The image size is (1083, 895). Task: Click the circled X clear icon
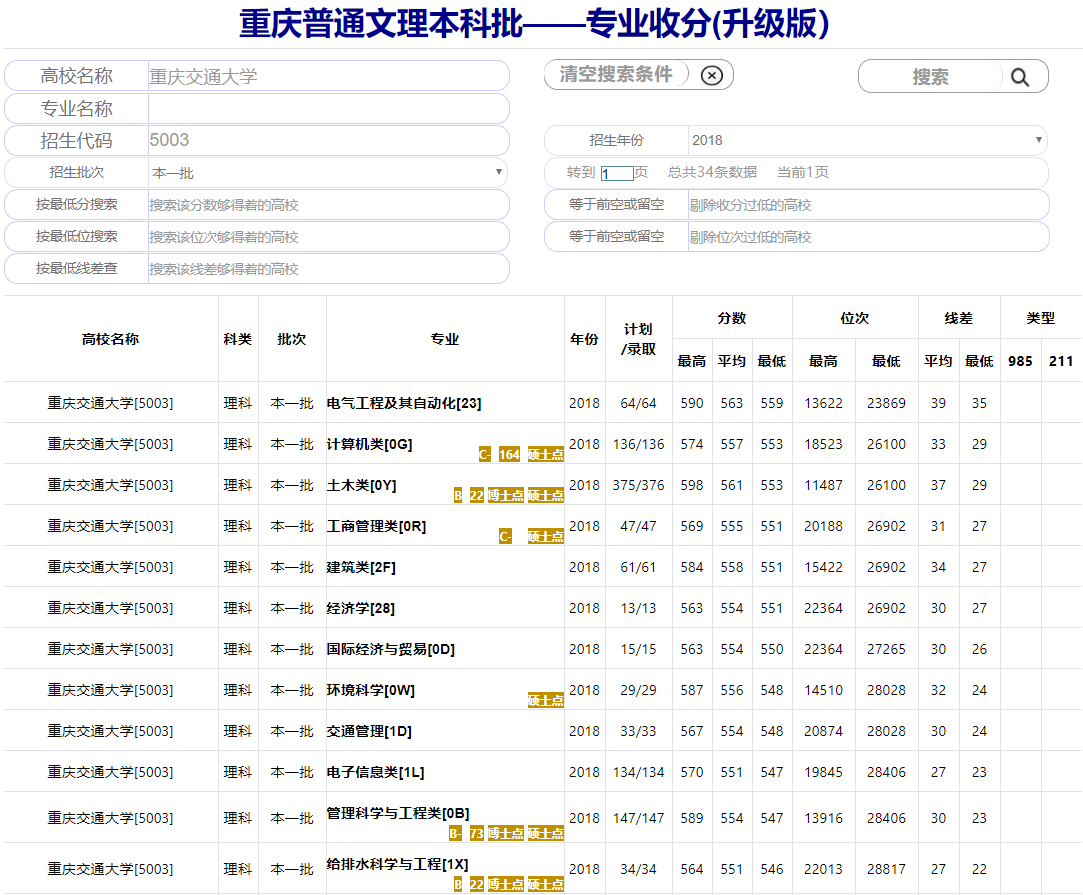click(x=711, y=75)
